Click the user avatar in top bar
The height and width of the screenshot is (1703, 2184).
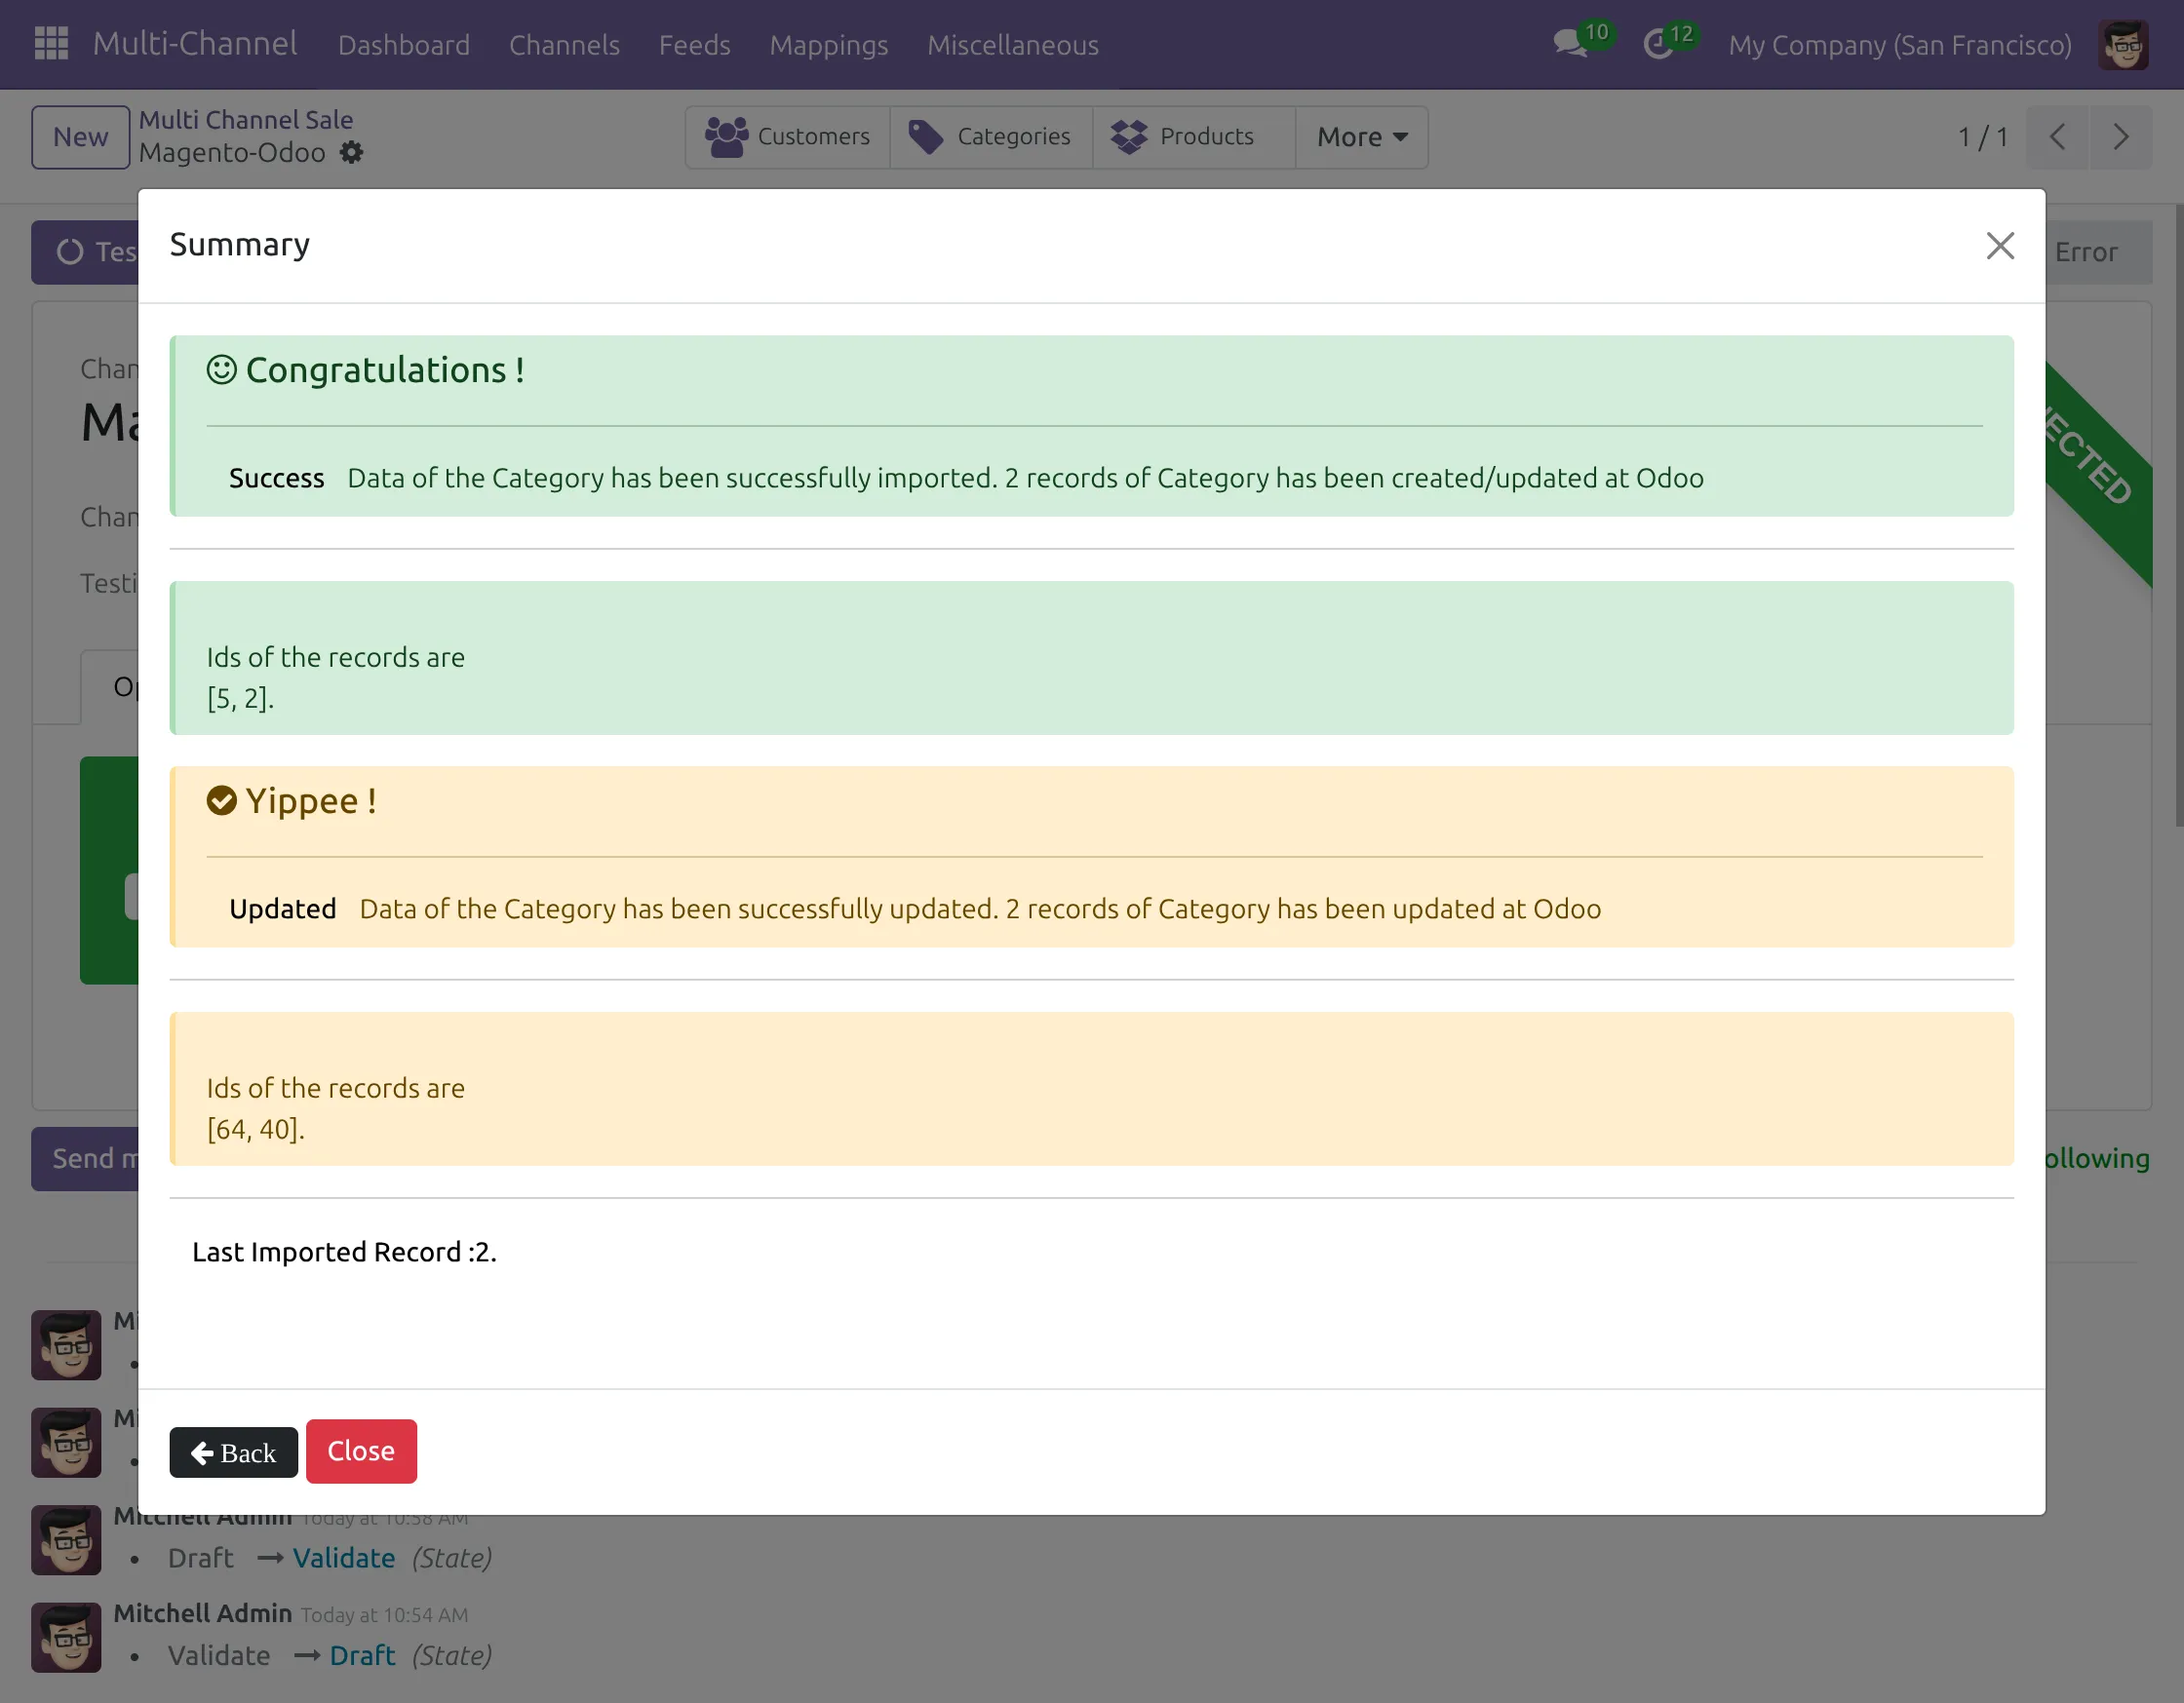coord(2122,45)
